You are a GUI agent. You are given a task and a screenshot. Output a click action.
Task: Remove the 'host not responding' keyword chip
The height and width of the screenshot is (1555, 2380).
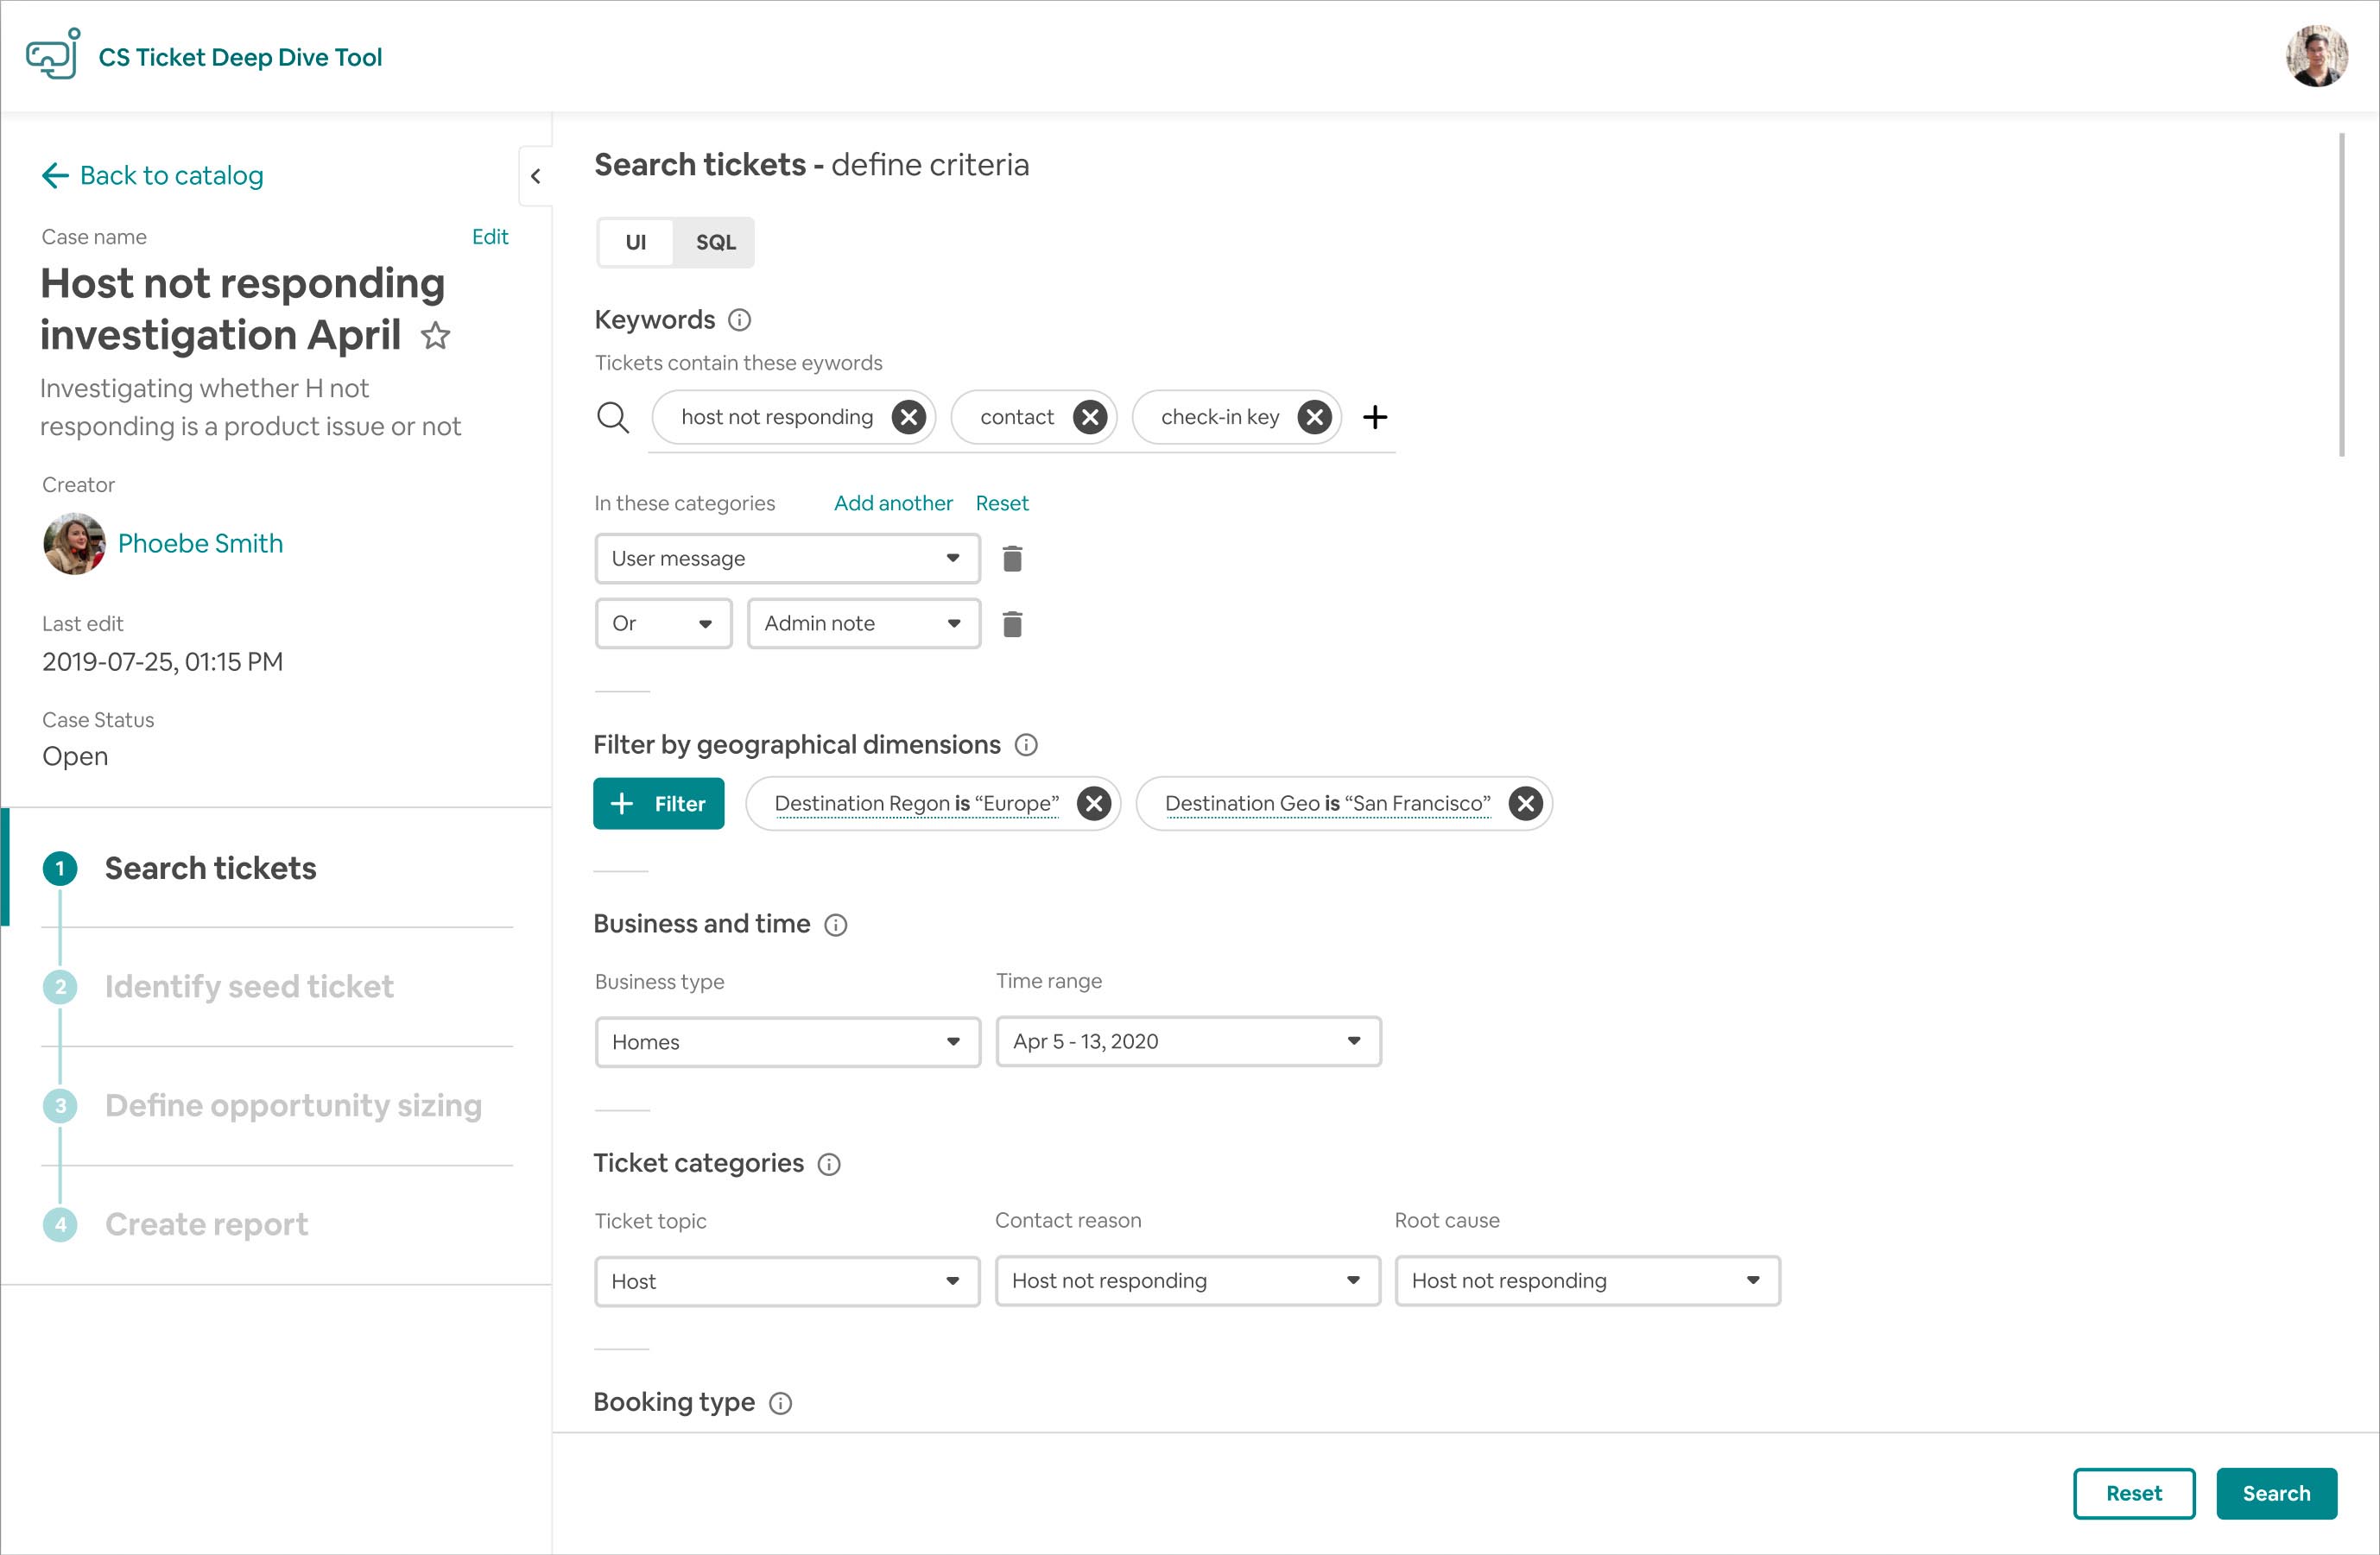(908, 417)
